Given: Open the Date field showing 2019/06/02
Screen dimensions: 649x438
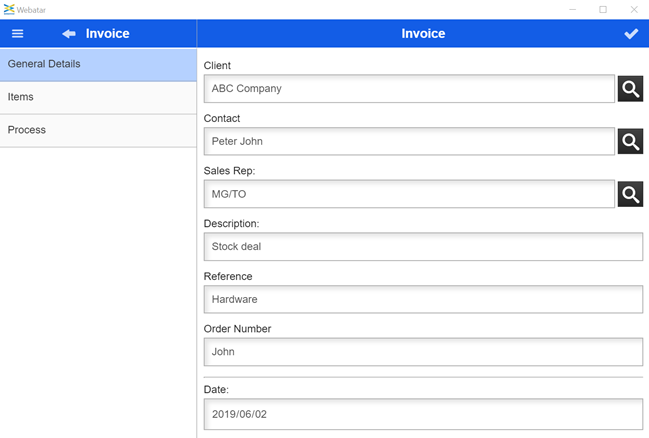Looking at the screenshot, I should pos(422,413).
